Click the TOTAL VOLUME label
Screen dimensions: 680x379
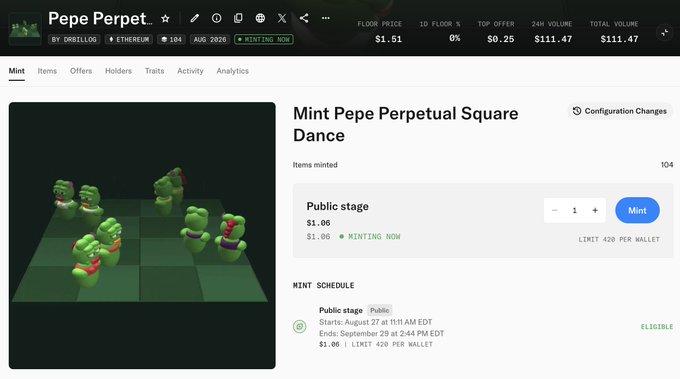(614, 24)
